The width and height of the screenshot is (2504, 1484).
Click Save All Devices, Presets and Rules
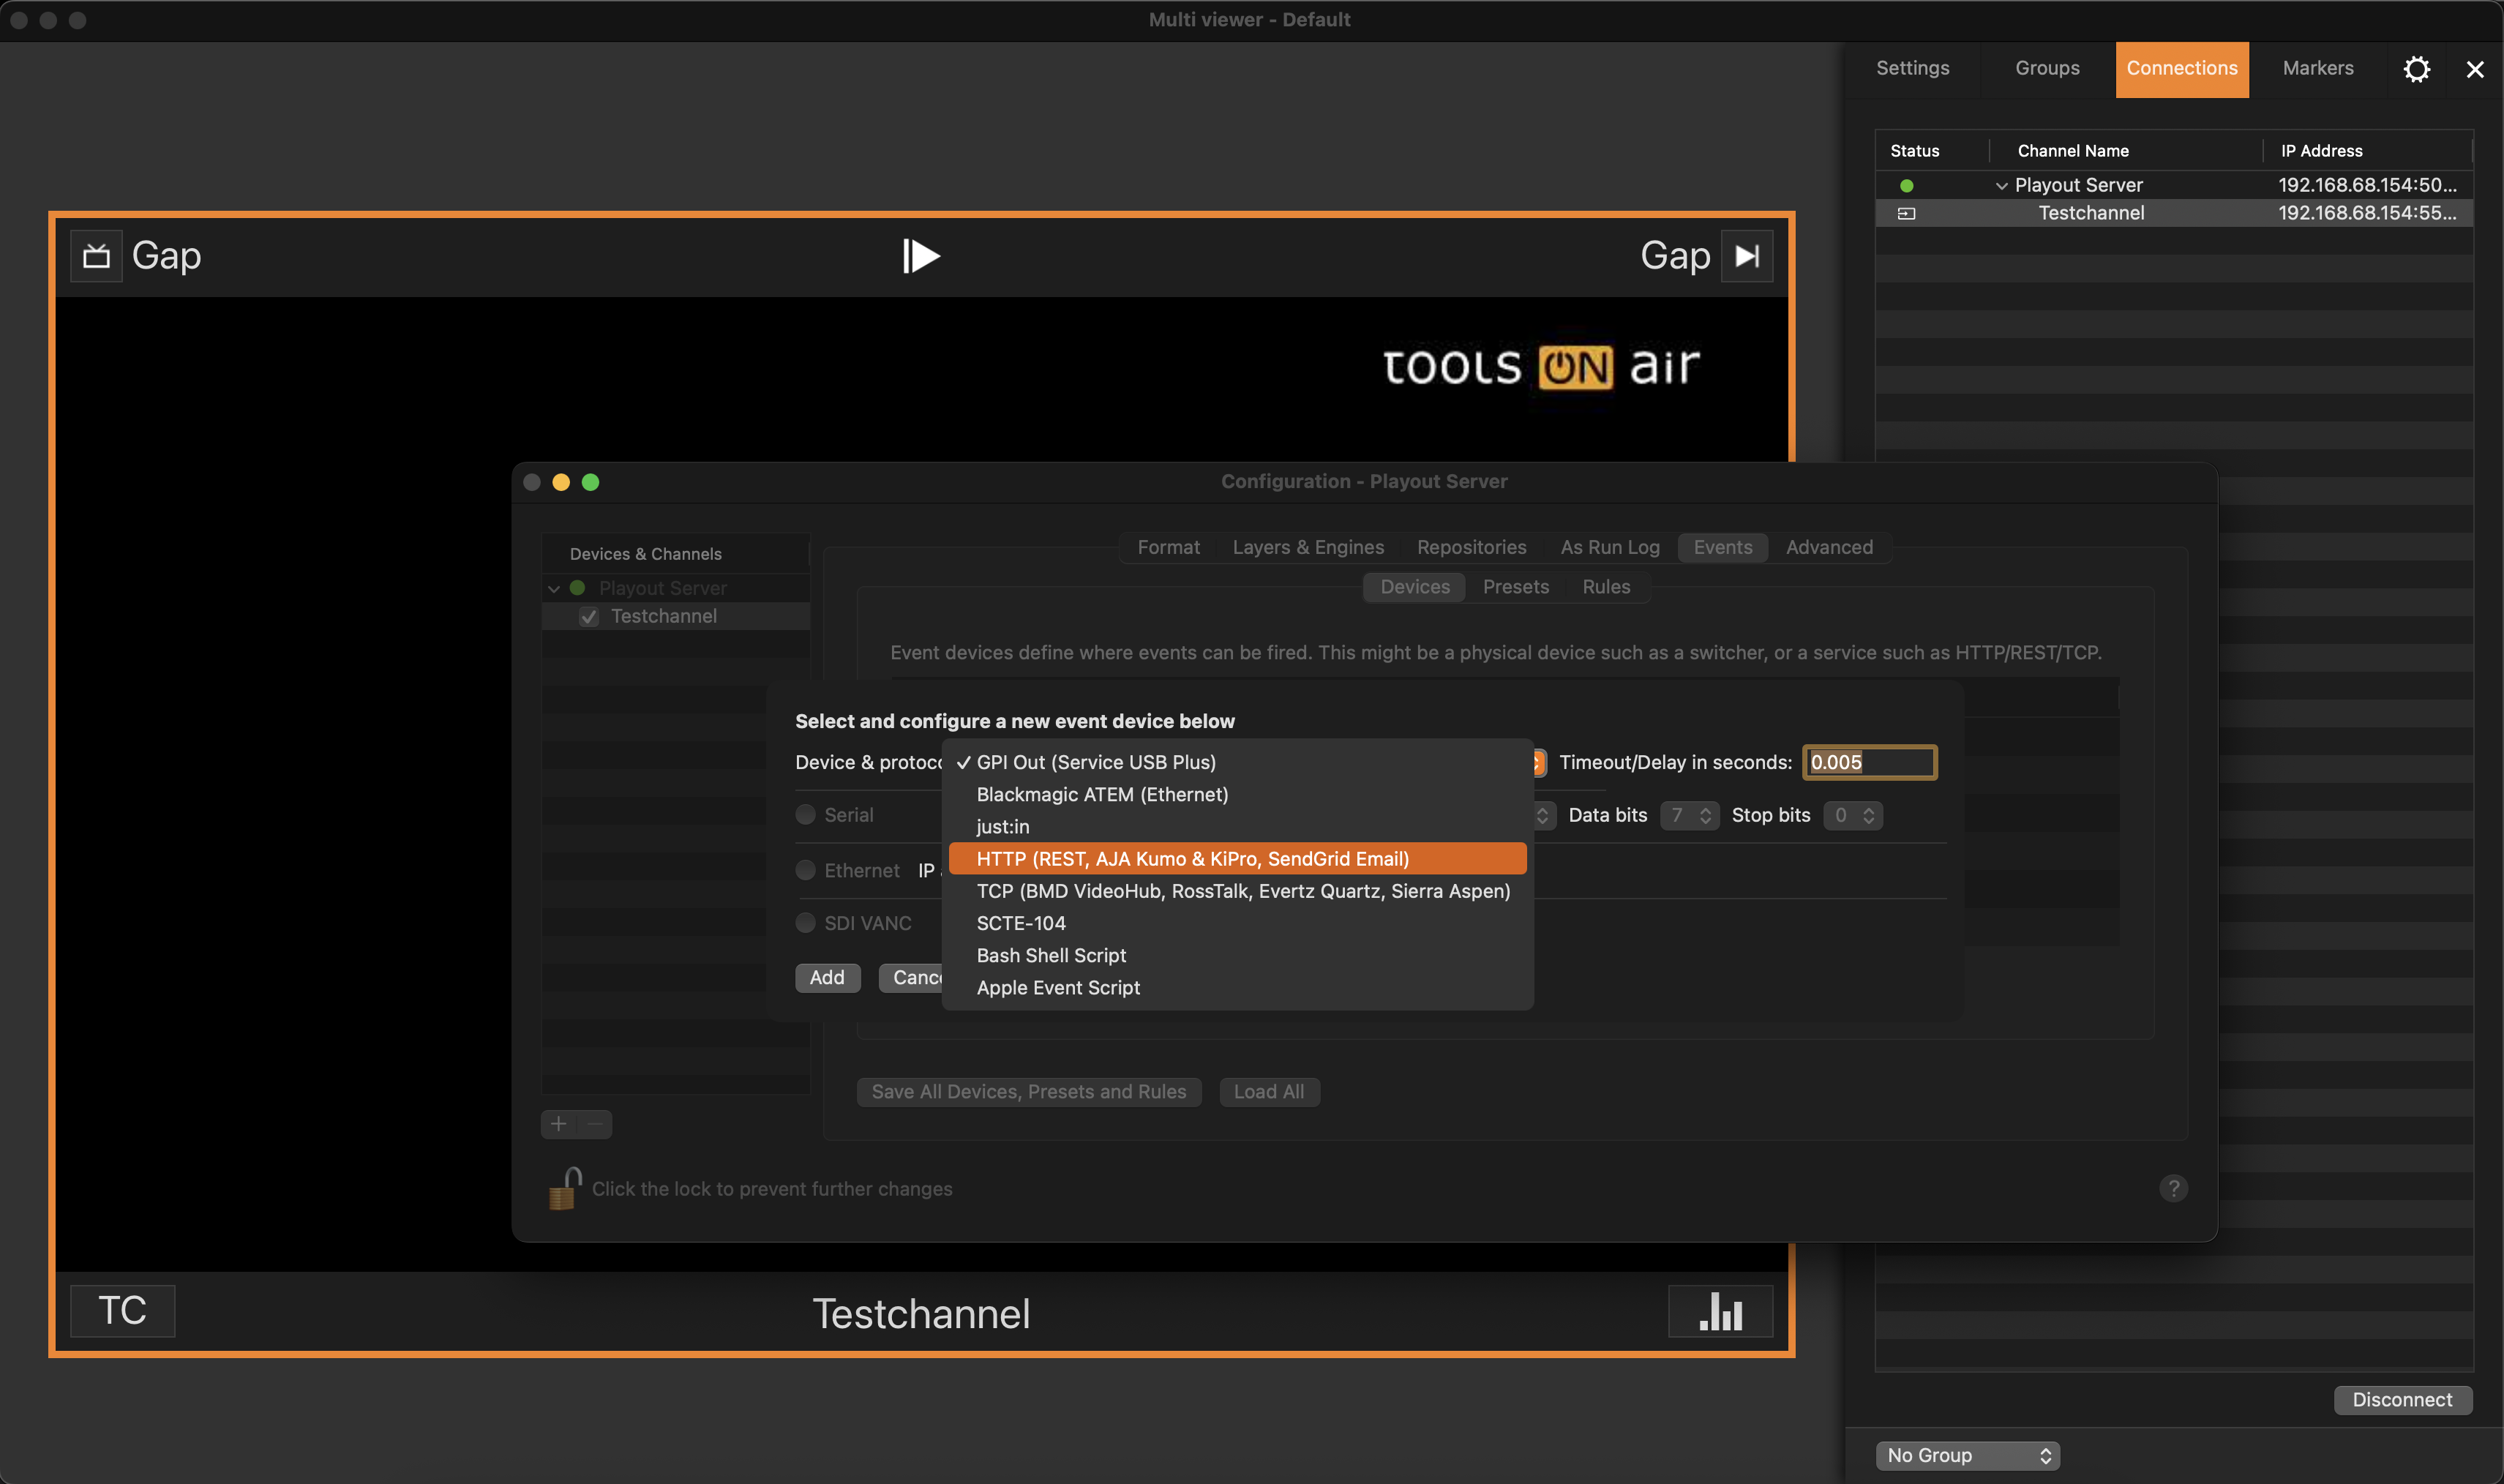pos(1028,1092)
